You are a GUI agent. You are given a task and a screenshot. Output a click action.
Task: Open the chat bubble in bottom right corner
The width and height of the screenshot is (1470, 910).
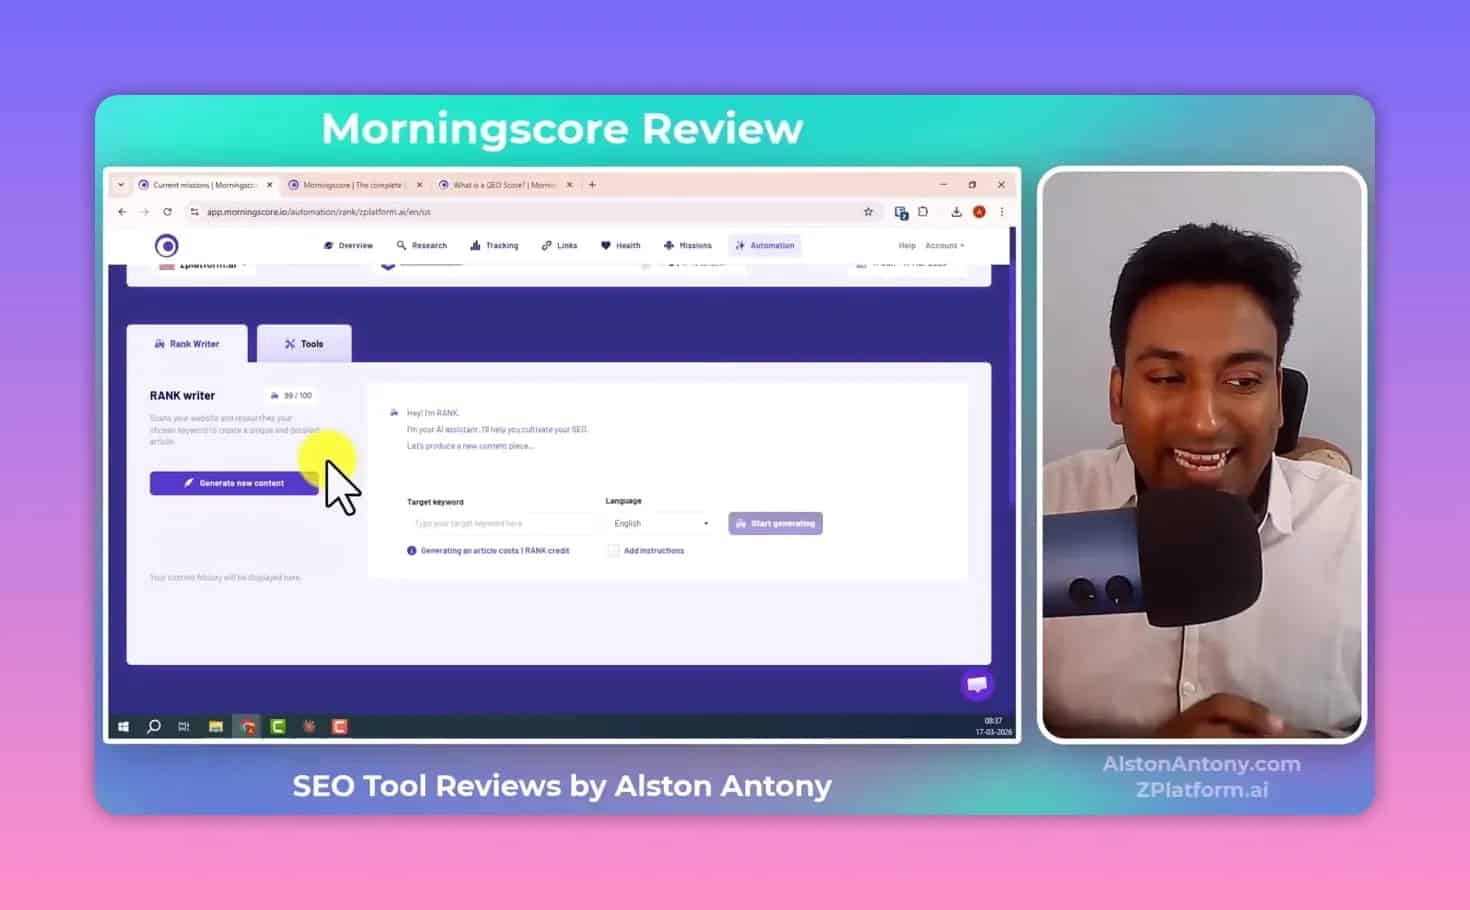(977, 685)
